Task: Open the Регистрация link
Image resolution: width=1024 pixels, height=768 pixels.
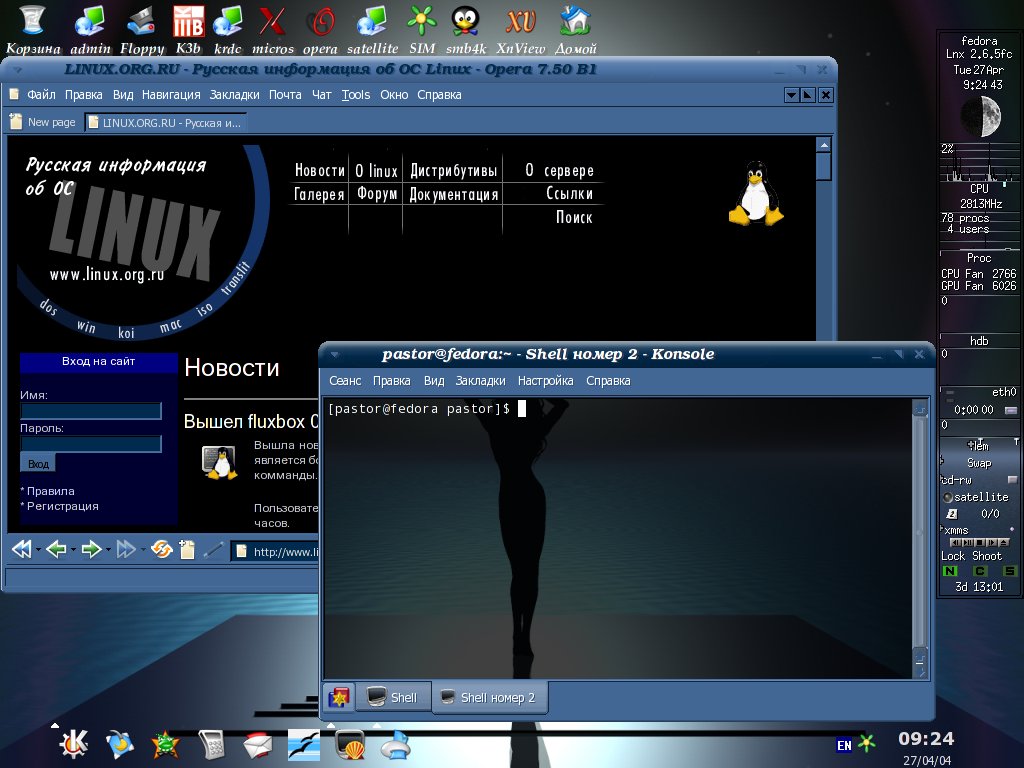Action: (x=63, y=506)
